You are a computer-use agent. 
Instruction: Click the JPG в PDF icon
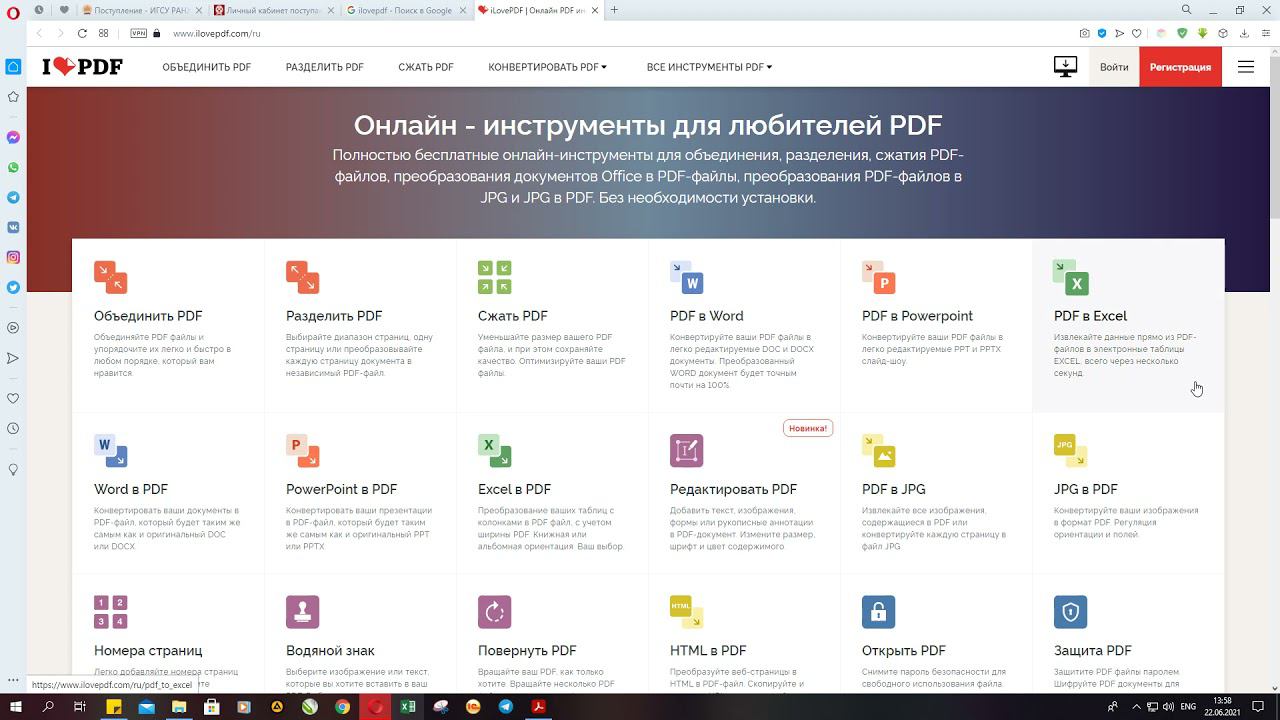coord(1070,450)
